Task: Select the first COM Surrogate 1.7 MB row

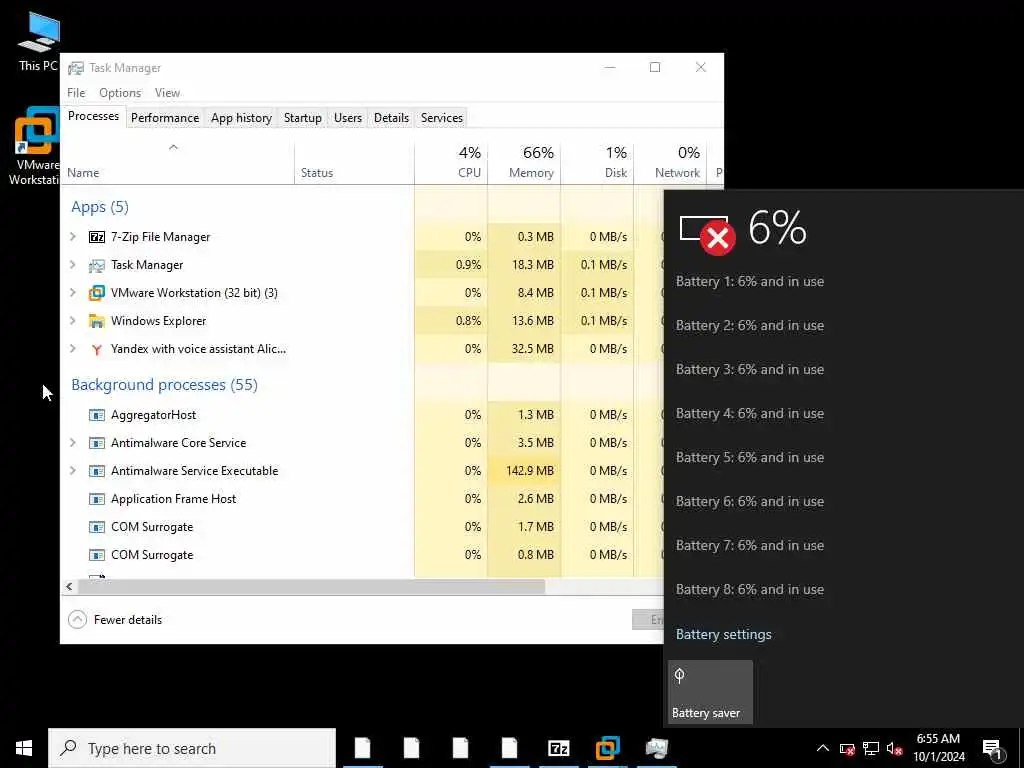Action: coord(362,527)
